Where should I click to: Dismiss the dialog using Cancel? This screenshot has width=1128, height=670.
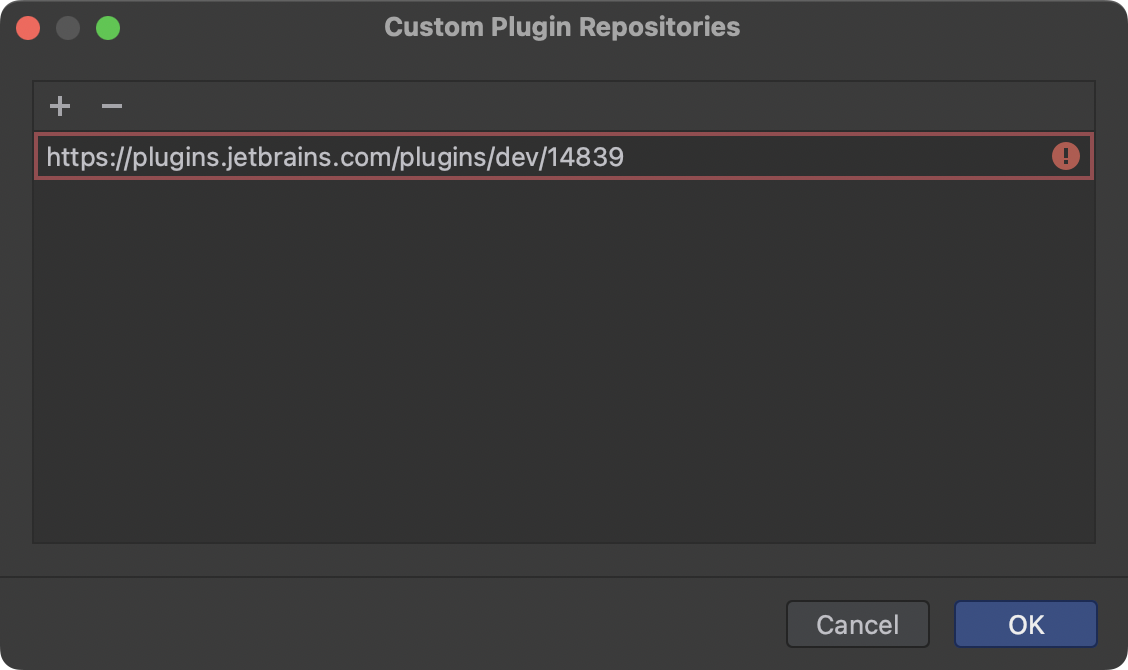coord(858,624)
